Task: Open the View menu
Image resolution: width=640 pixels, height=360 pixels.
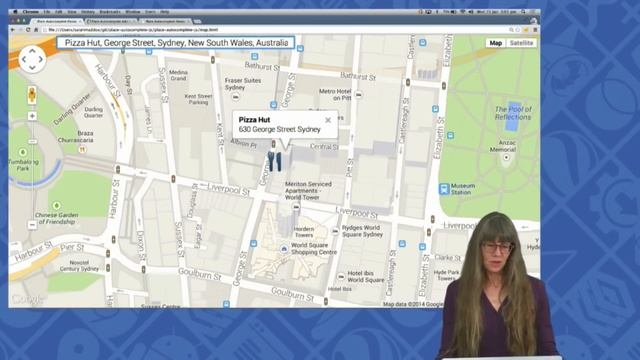Action: pos(72,12)
